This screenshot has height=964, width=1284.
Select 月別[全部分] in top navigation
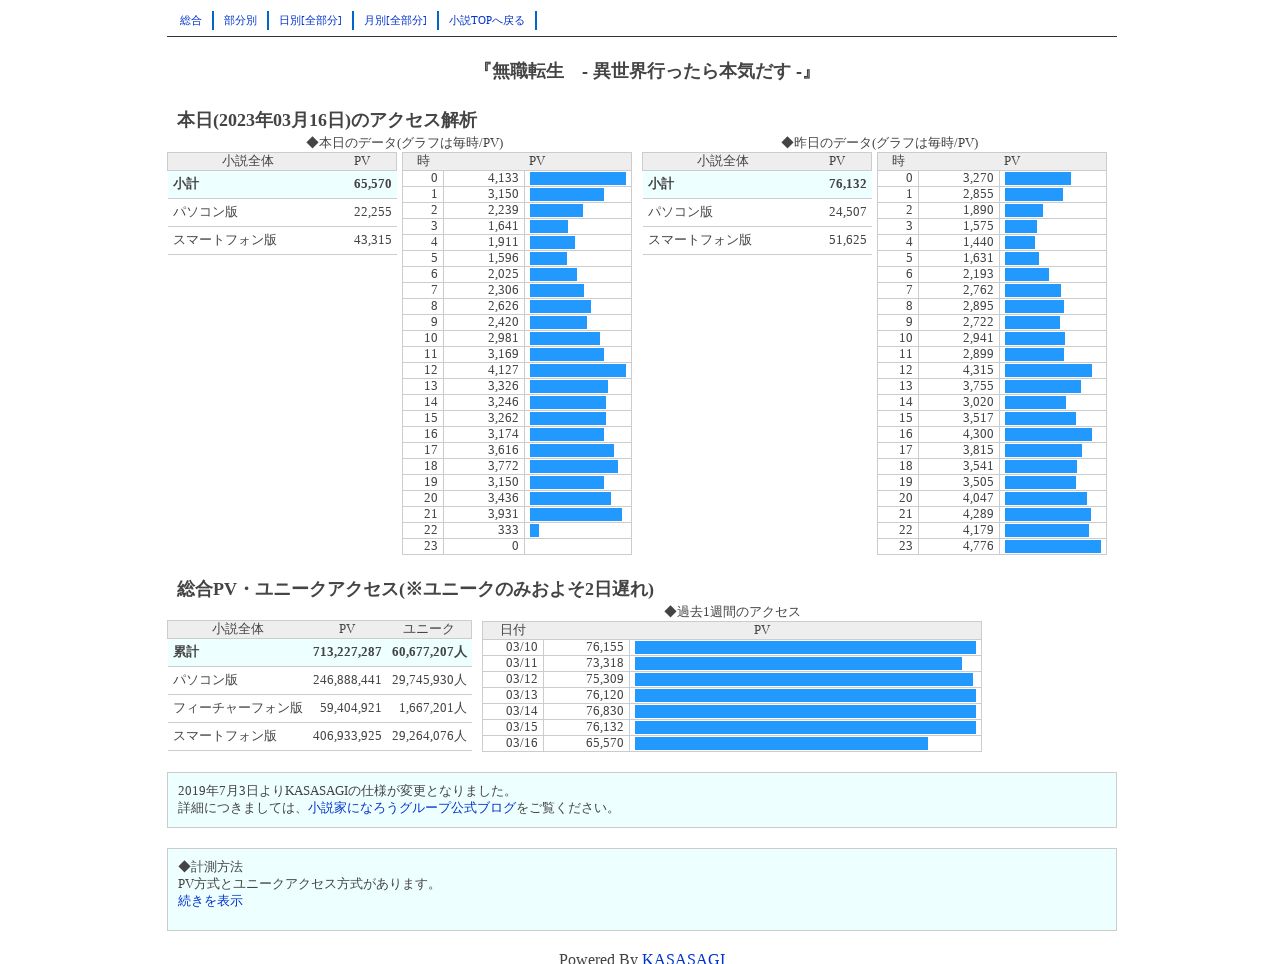pyautogui.click(x=395, y=20)
